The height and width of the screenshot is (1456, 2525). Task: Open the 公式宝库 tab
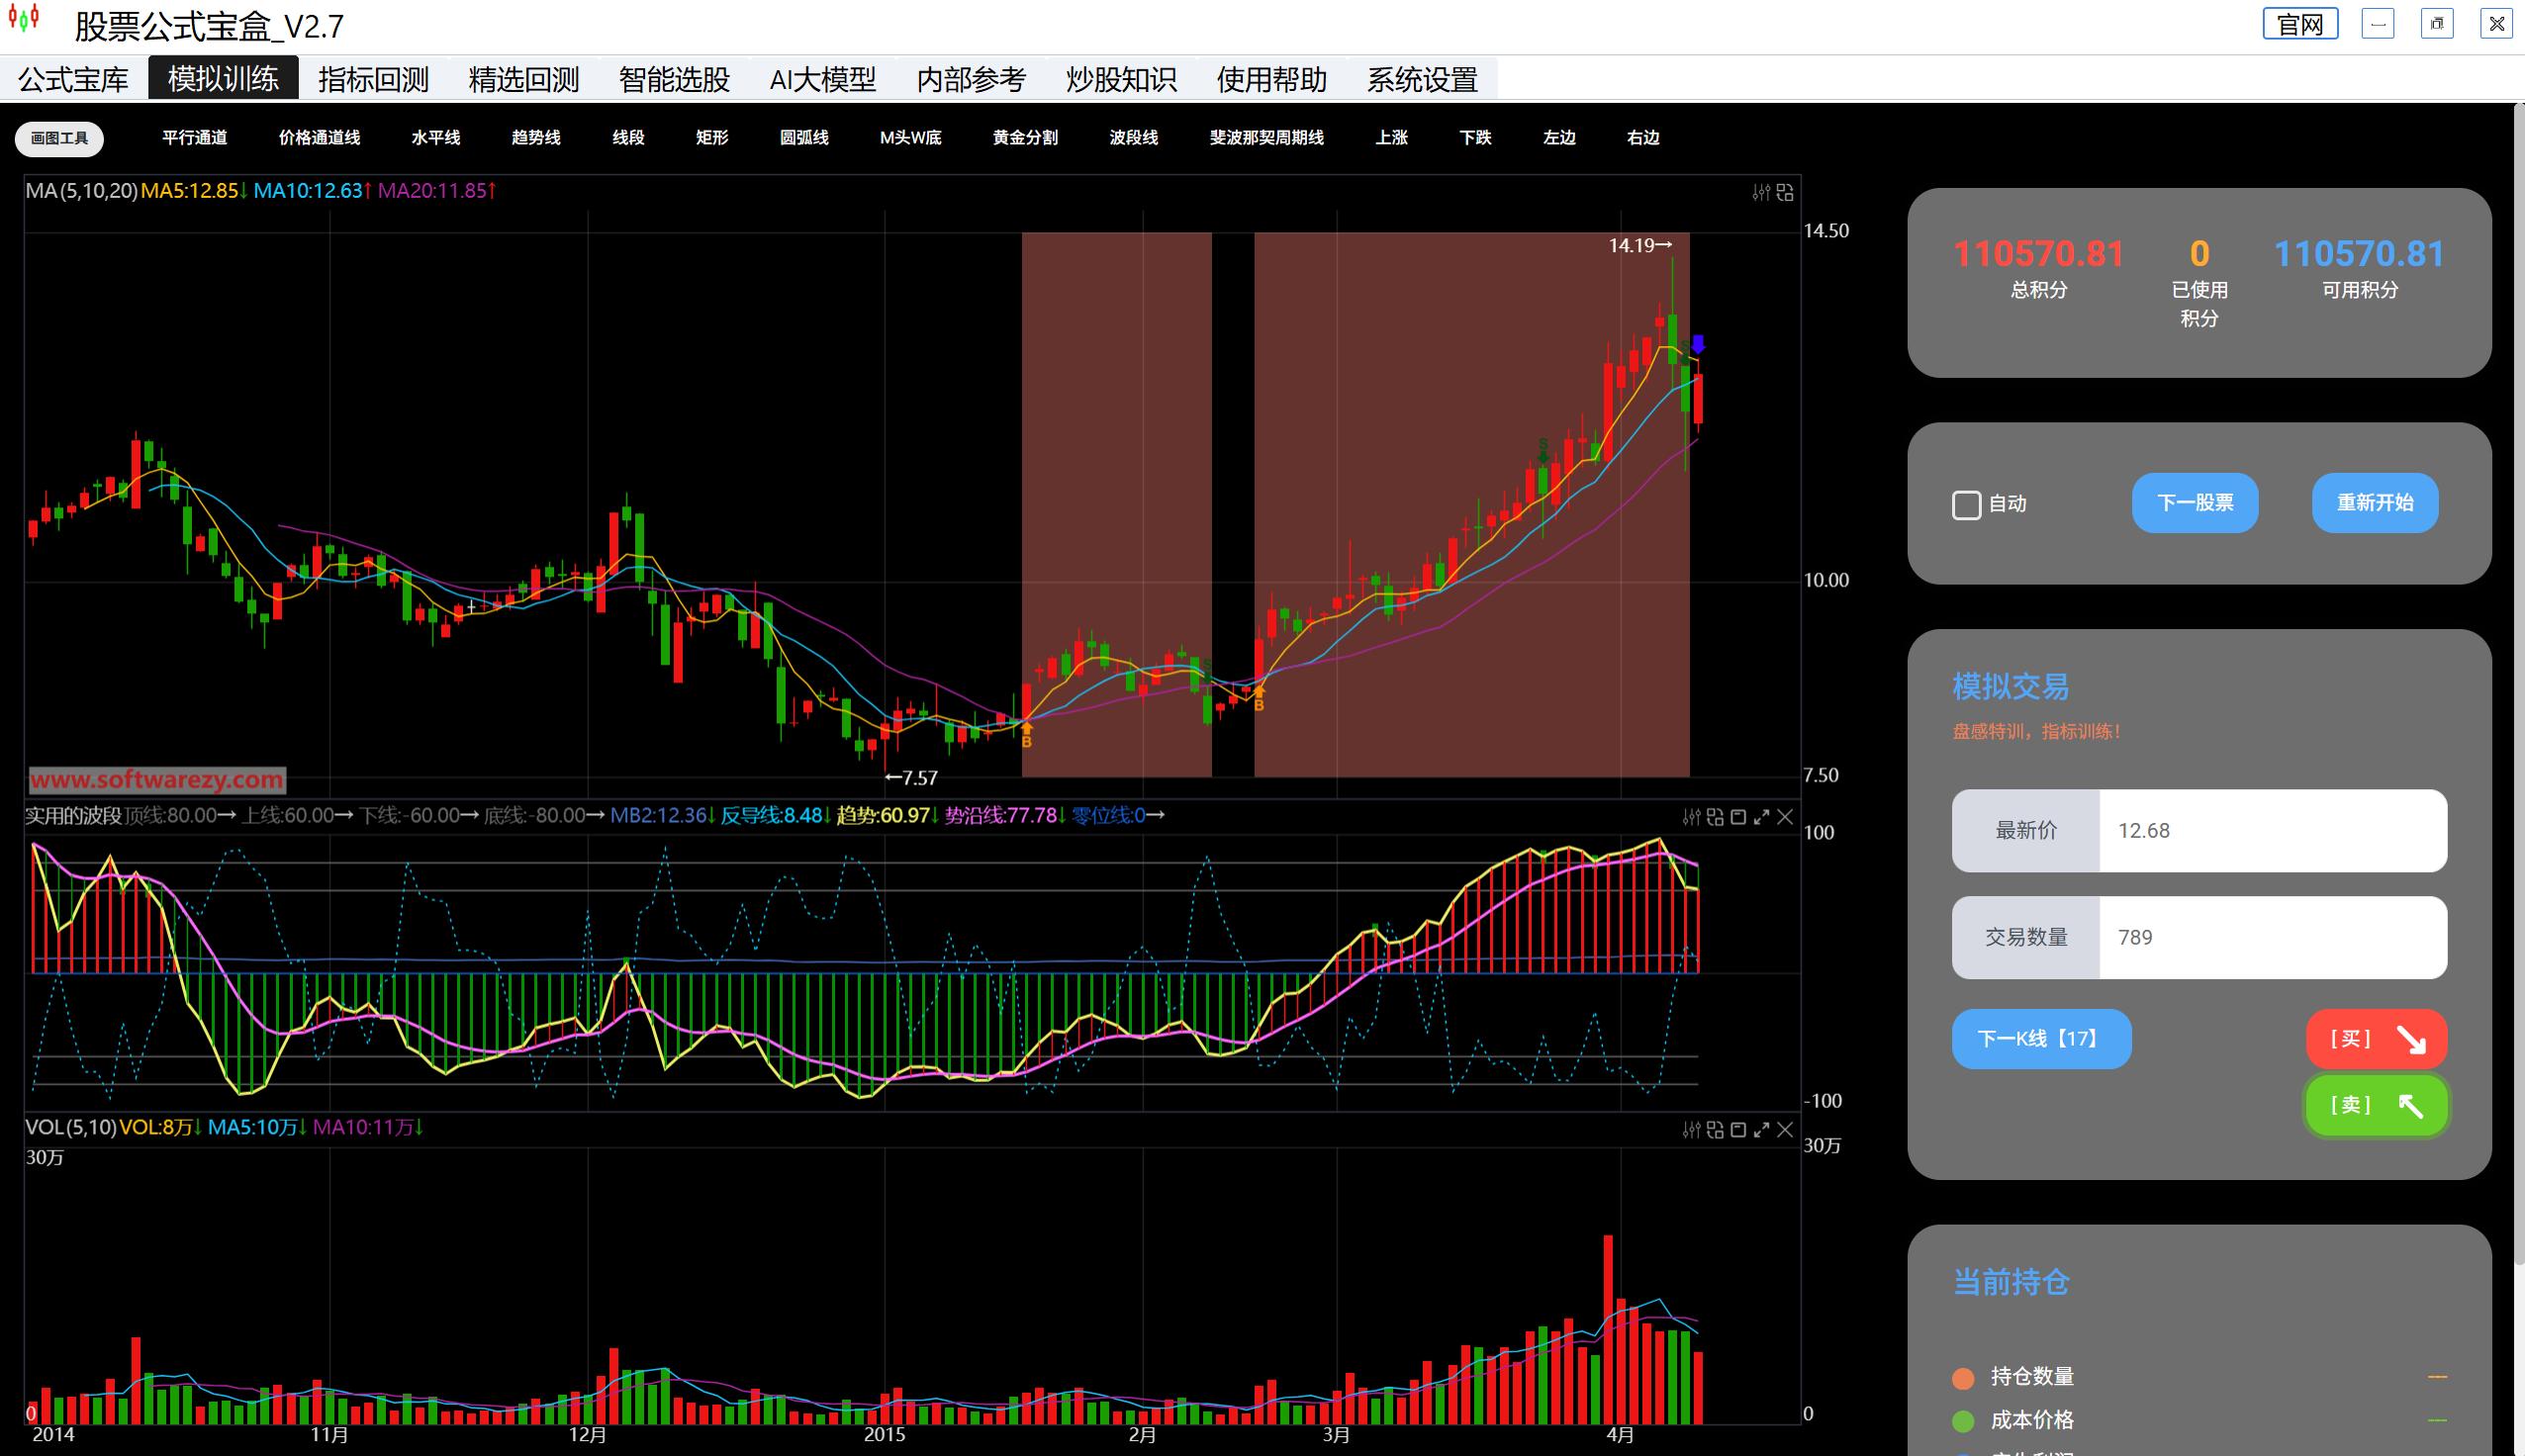(74, 79)
